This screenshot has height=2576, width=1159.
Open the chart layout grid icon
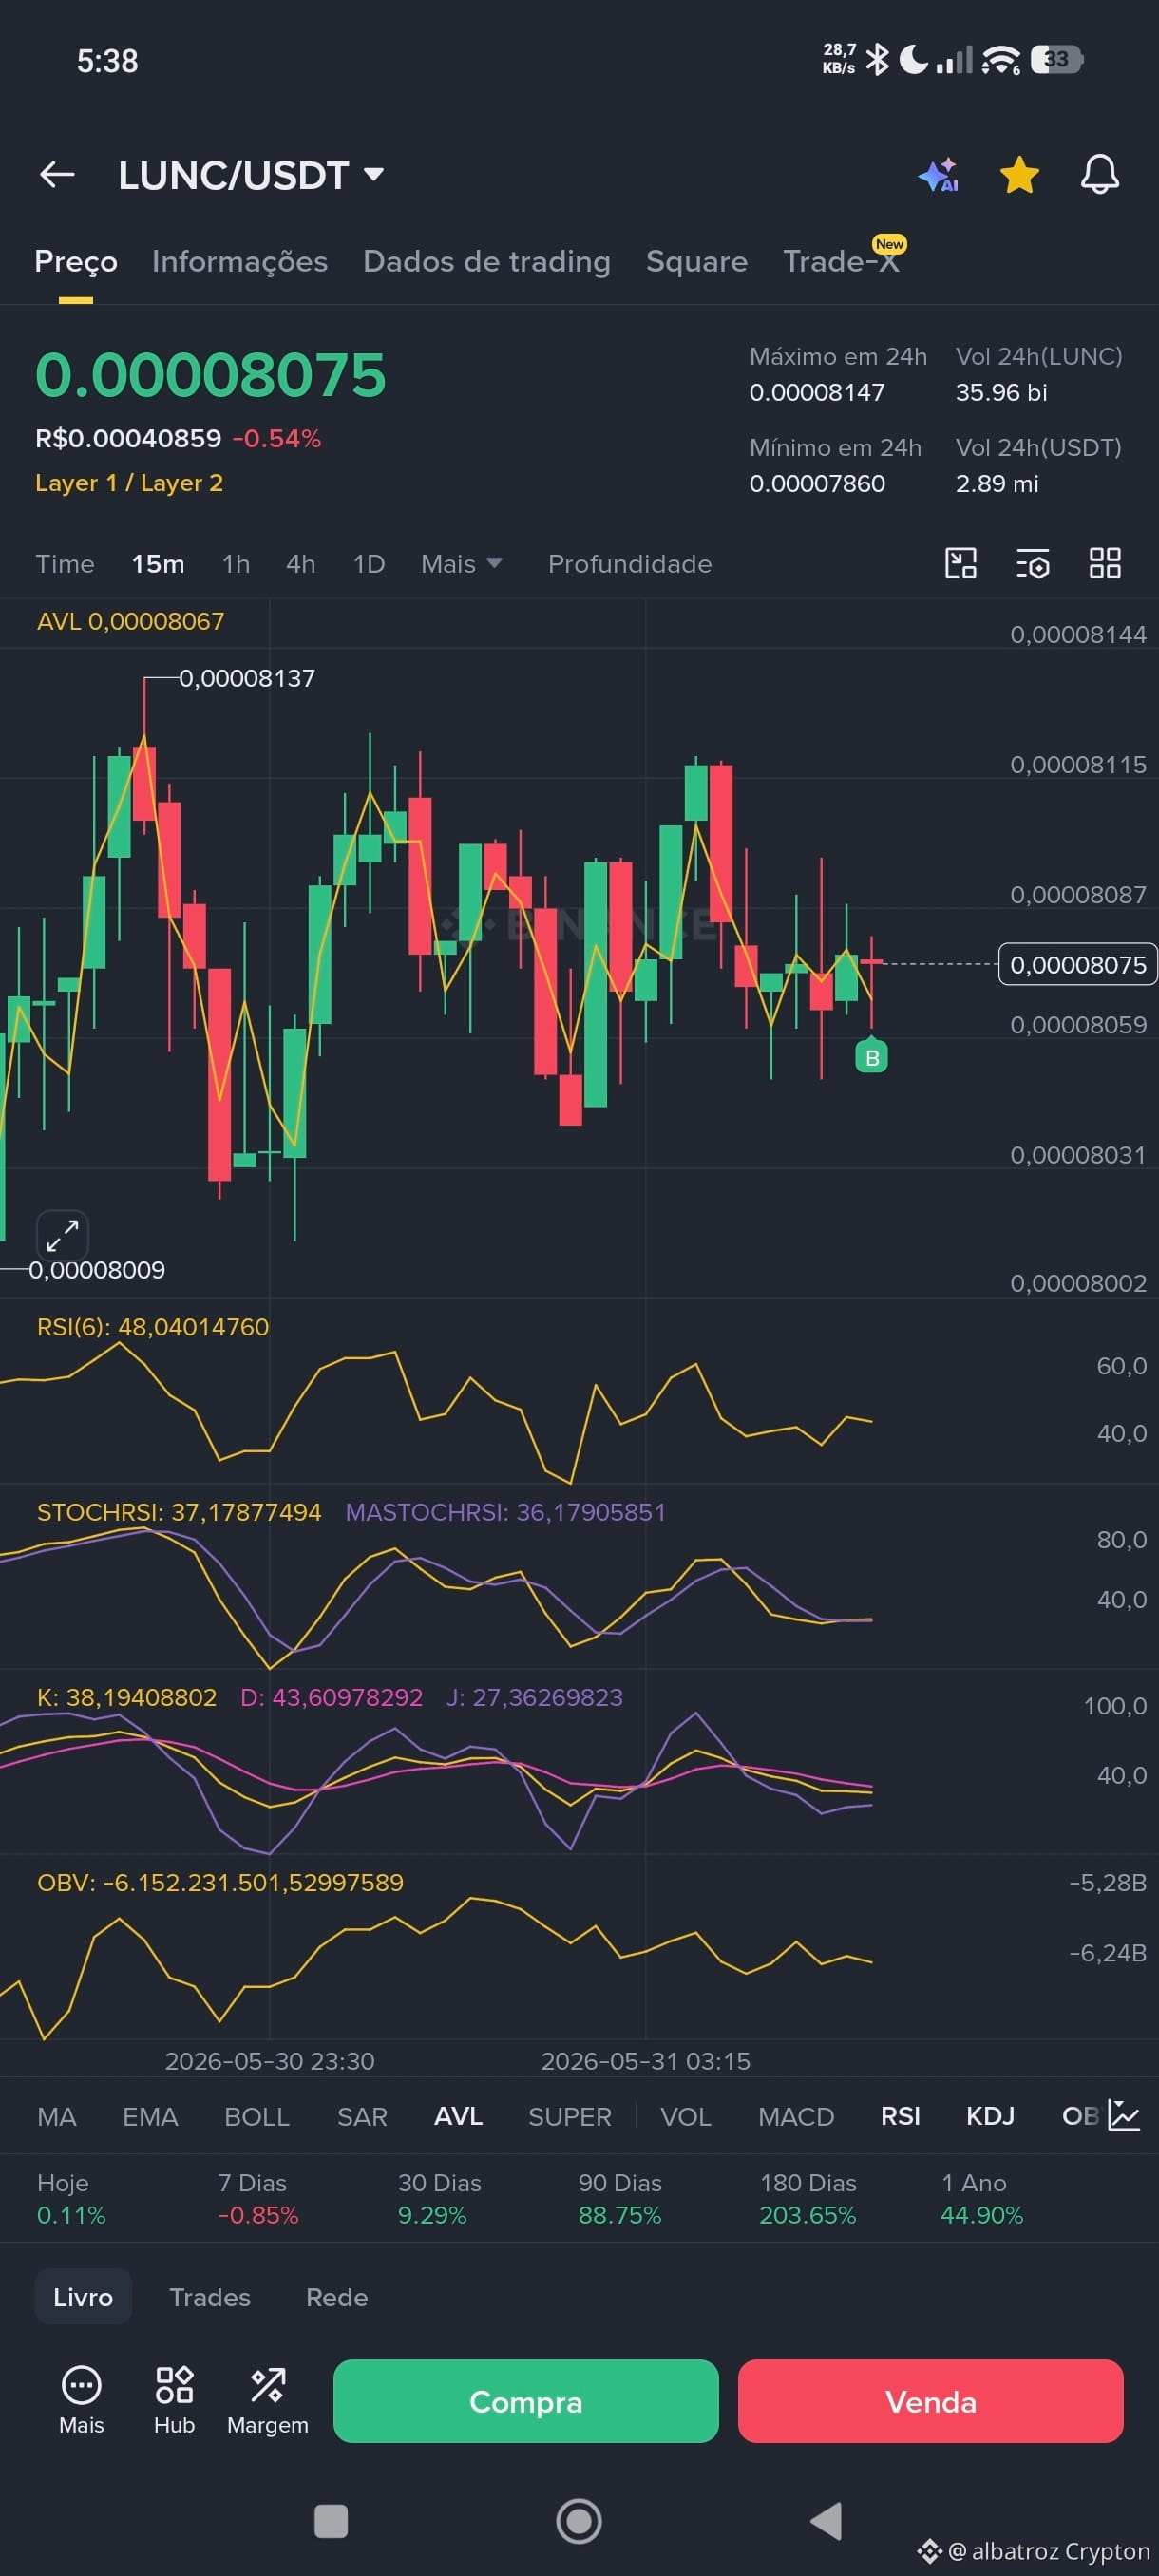[x=1105, y=563]
